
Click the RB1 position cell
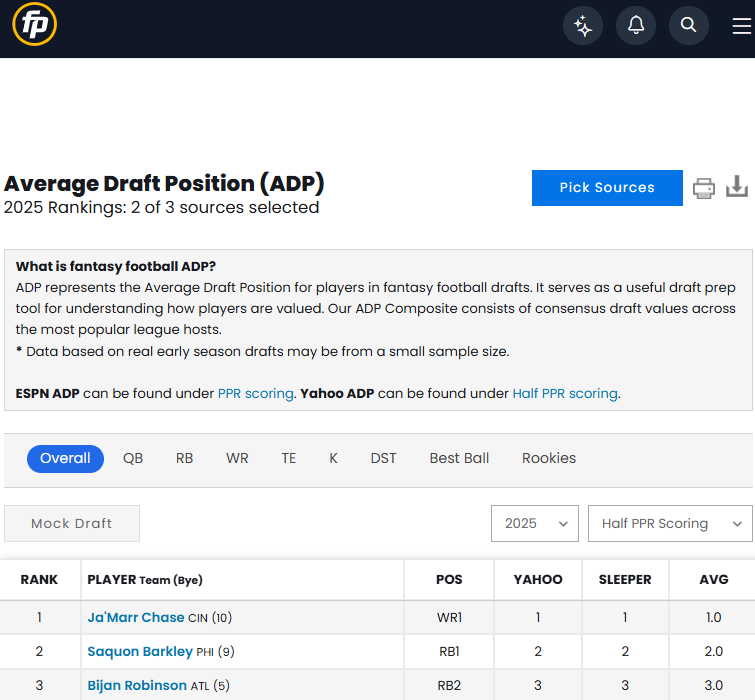pos(449,651)
